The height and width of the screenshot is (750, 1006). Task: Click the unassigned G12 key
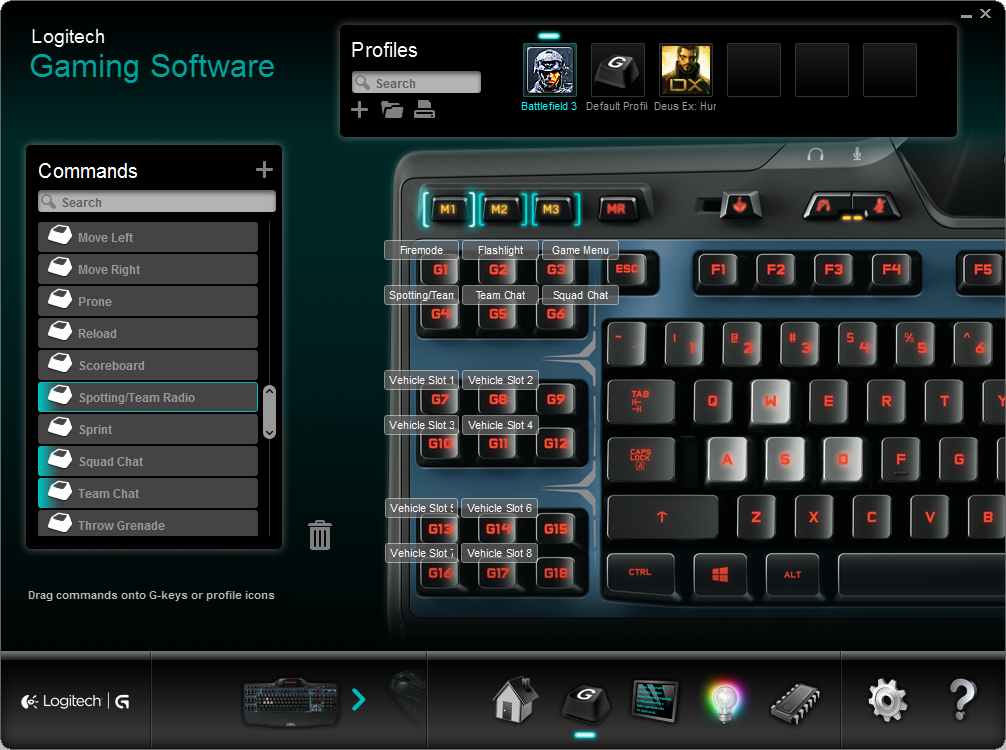tap(556, 444)
